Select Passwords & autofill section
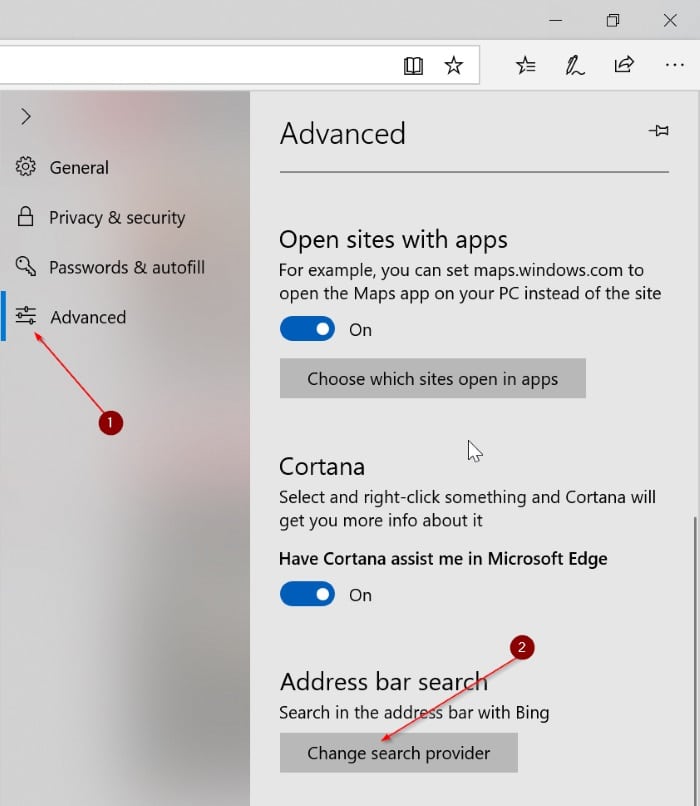This screenshot has height=806, width=700. point(125,267)
